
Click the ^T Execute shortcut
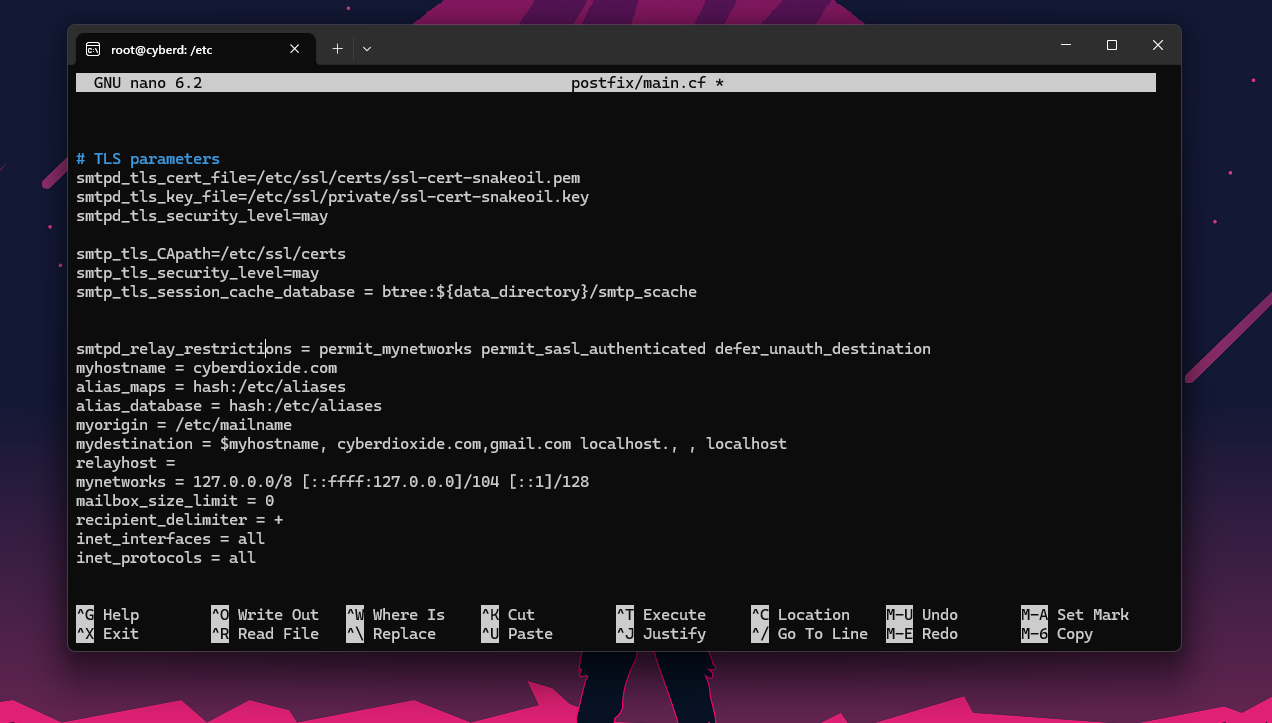tap(661, 615)
